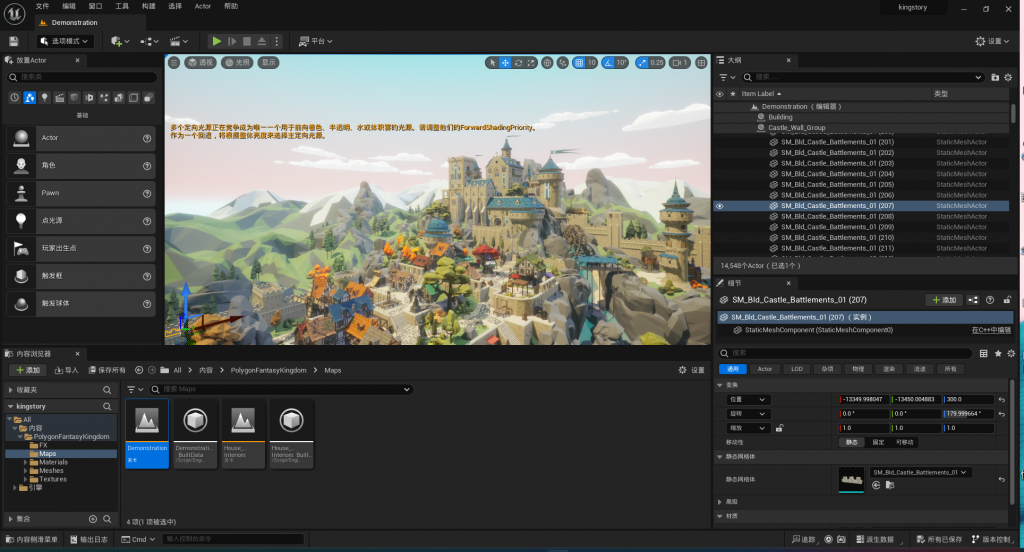Toggle scale snapping icon
The width and height of the screenshot is (1024, 552).
pos(642,63)
